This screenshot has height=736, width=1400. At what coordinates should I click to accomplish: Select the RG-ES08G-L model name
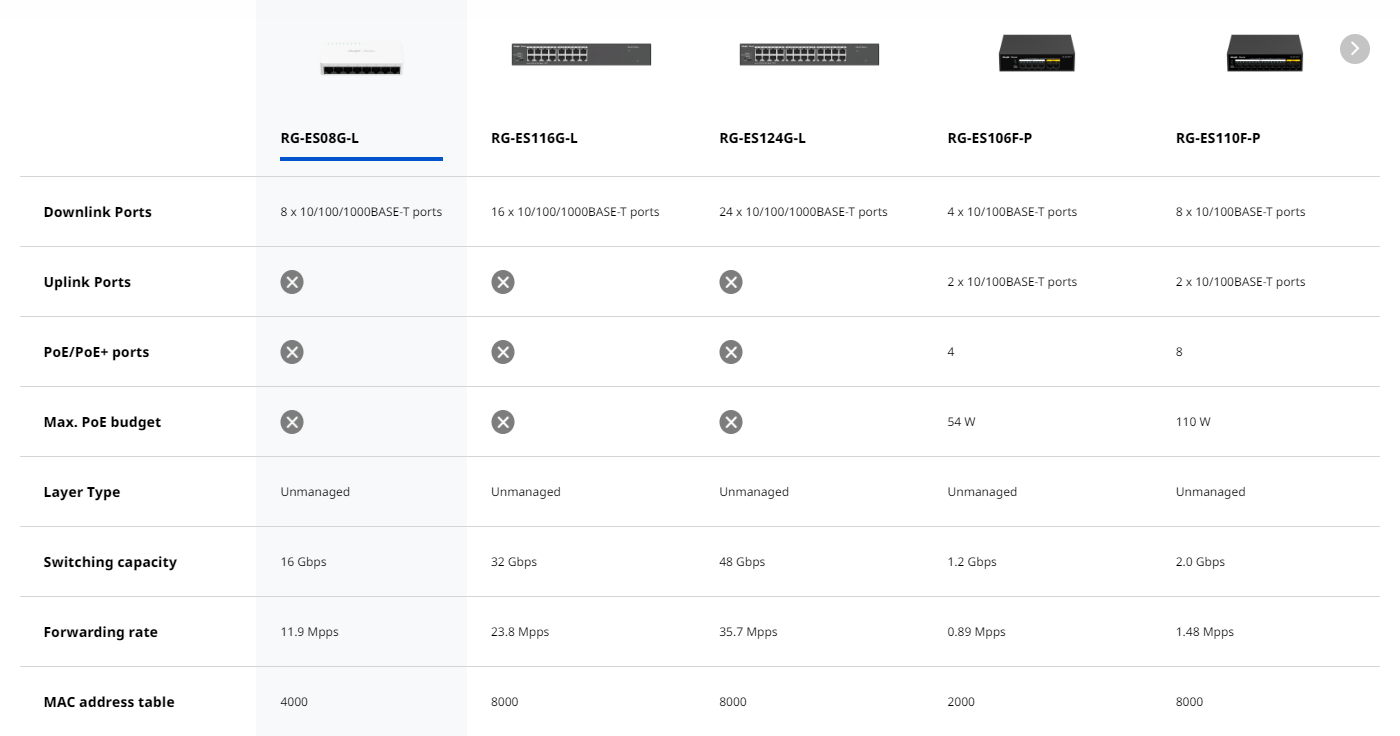pos(319,138)
